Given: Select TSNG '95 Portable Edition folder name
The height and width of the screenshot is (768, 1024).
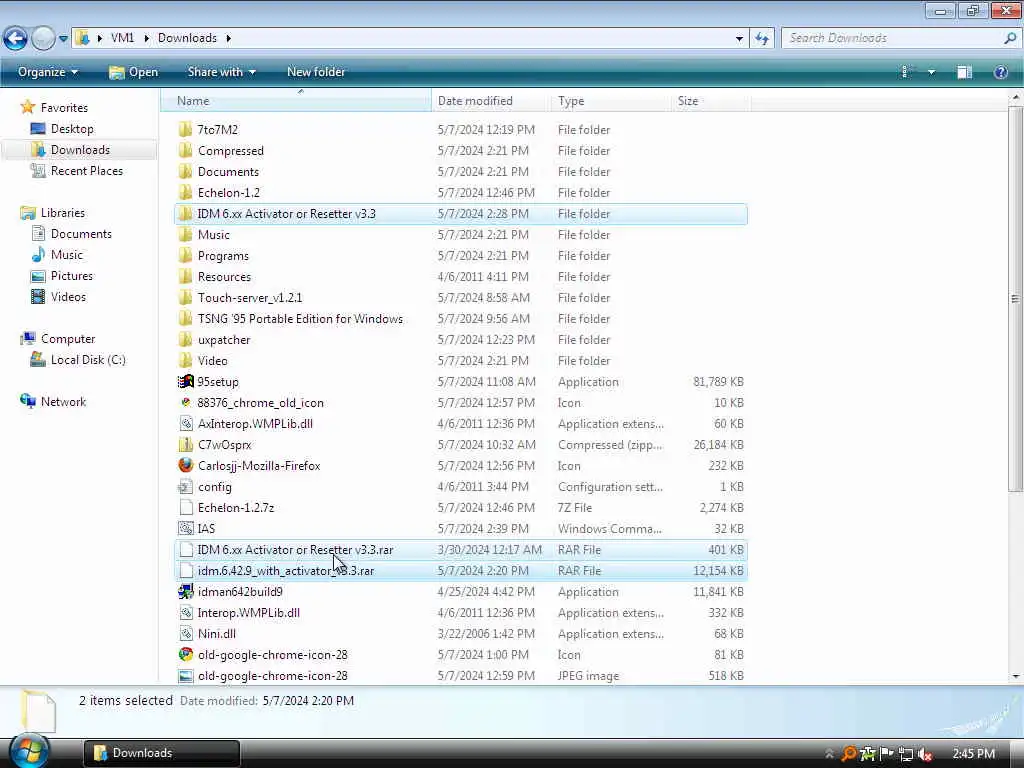Looking at the screenshot, I should pyautogui.click(x=300, y=319).
